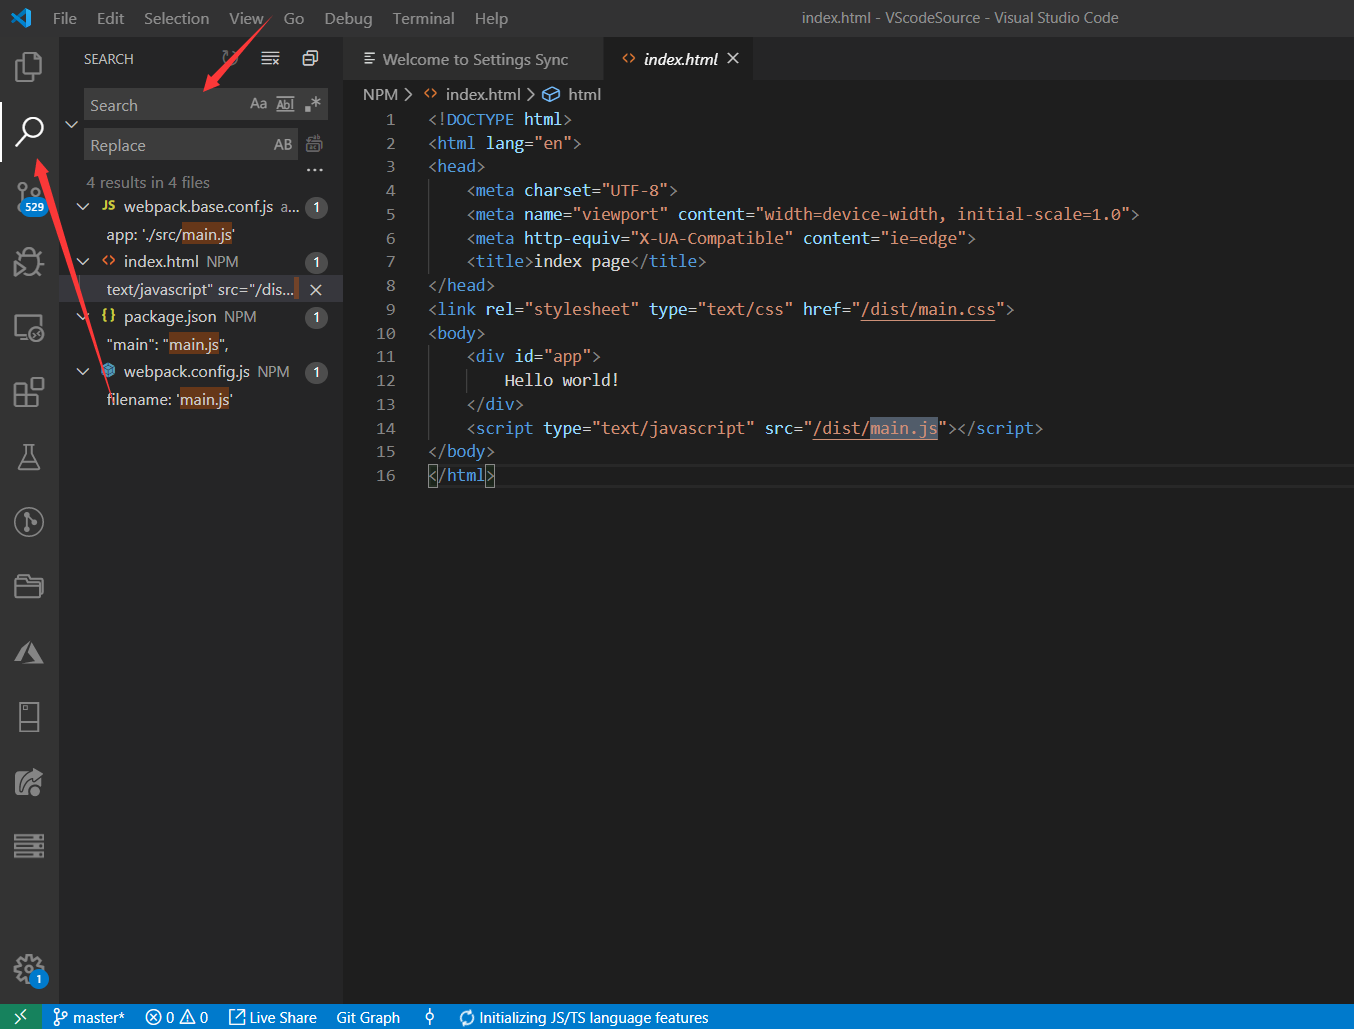Click the Replace All icon
Viewport: 1354px width, 1029px height.
tap(314, 144)
